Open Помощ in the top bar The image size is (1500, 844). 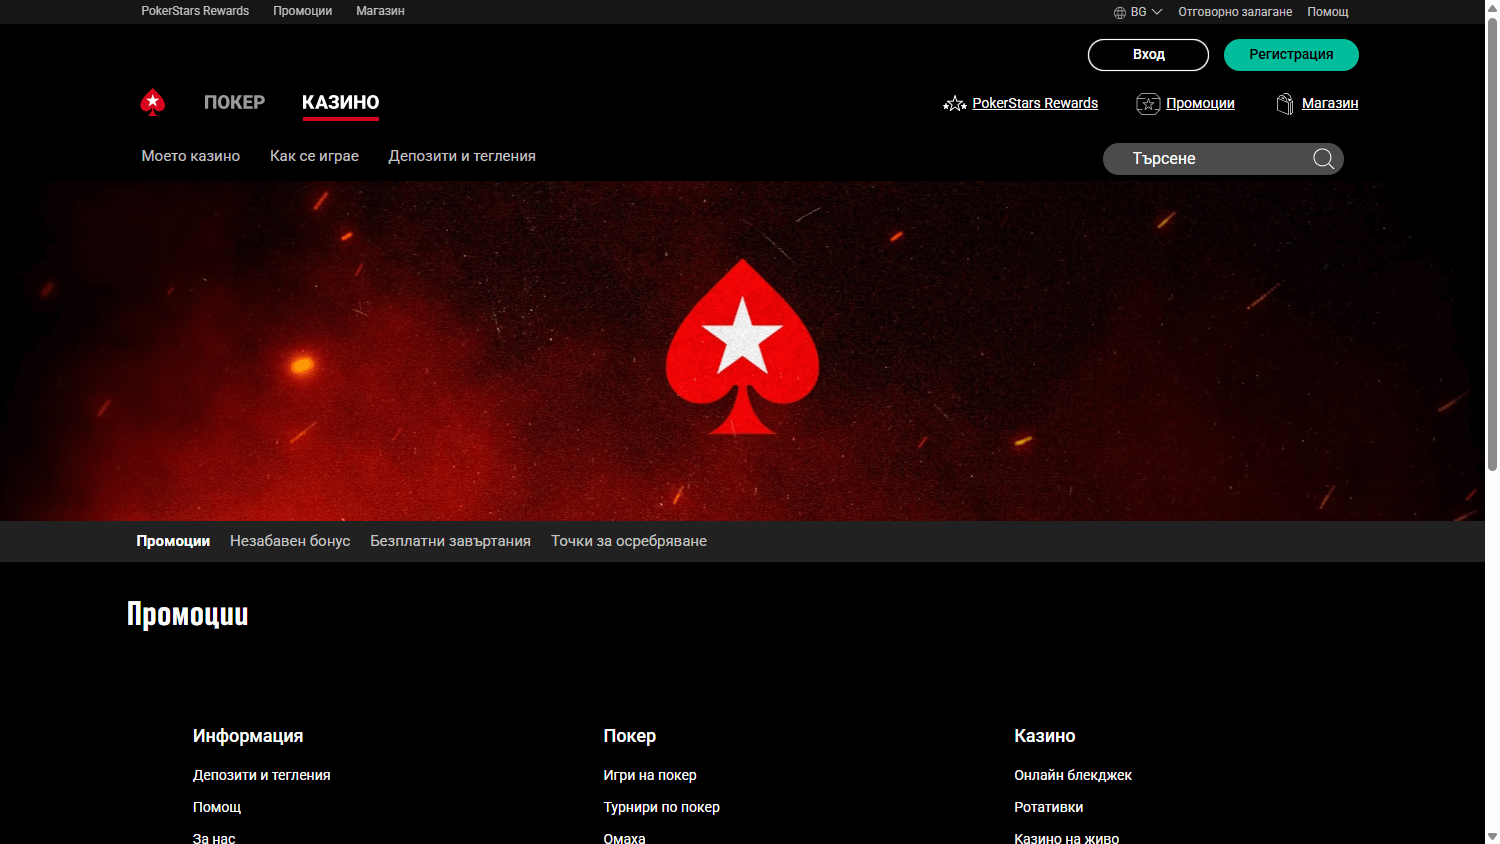coord(1328,12)
